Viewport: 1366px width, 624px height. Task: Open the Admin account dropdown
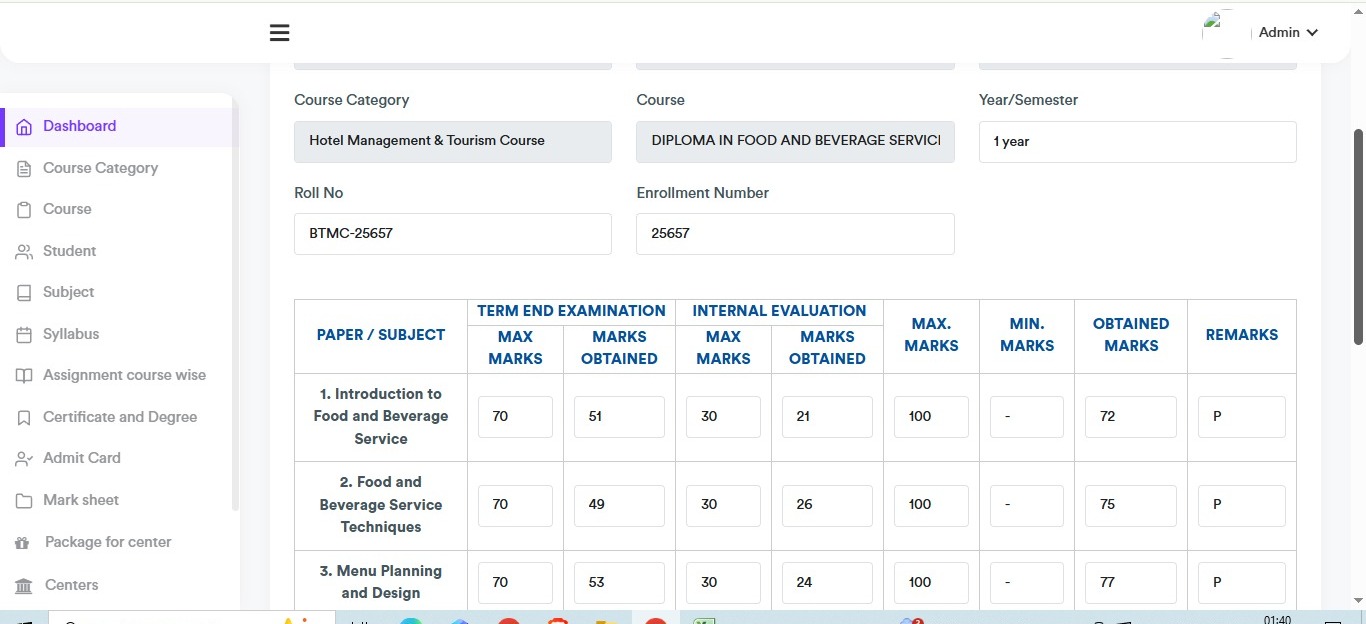pyautogui.click(x=1288, y=33)
